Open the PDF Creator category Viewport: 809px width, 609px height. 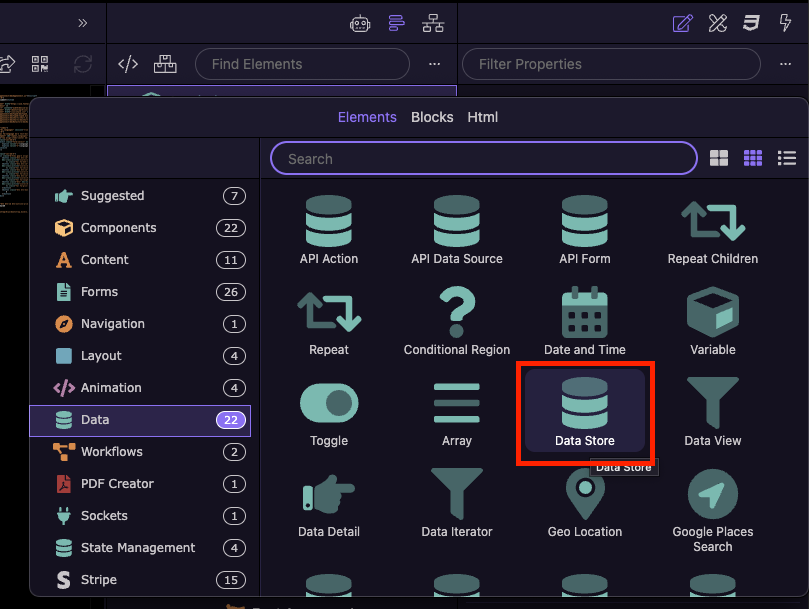pos(140,484)
